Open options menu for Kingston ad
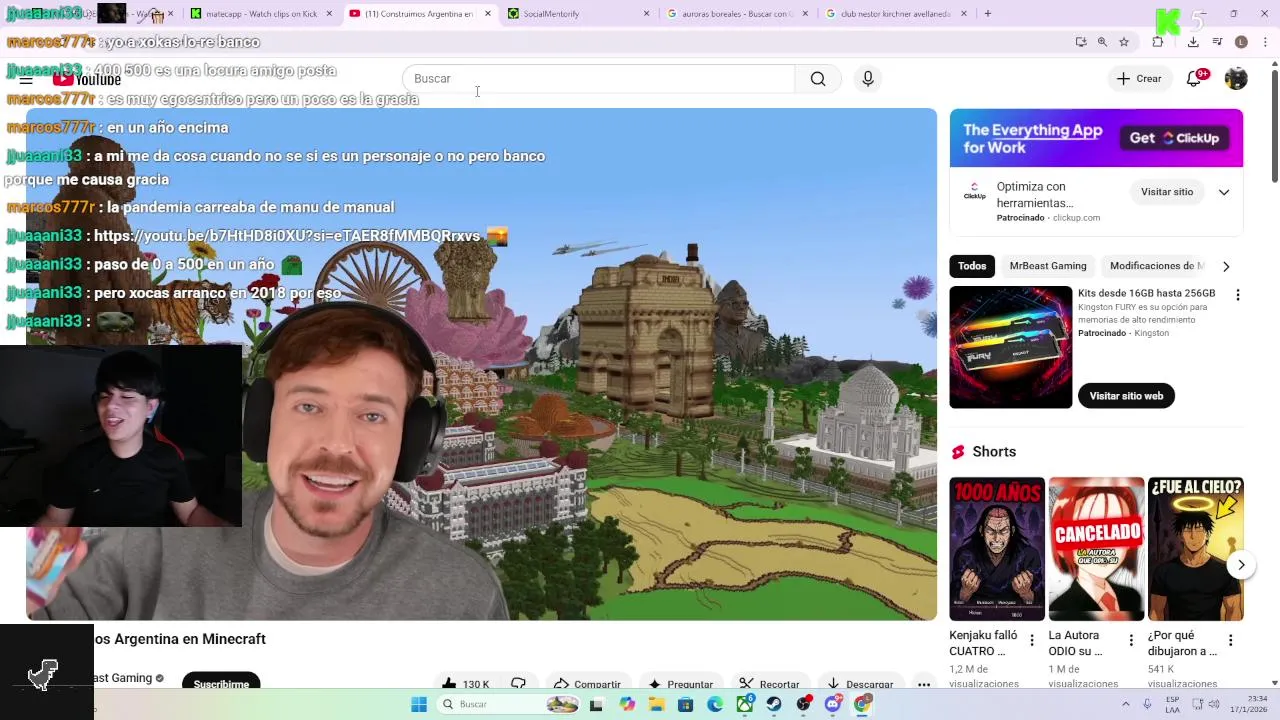The image size is (1280, 720). coord(1237,295)
